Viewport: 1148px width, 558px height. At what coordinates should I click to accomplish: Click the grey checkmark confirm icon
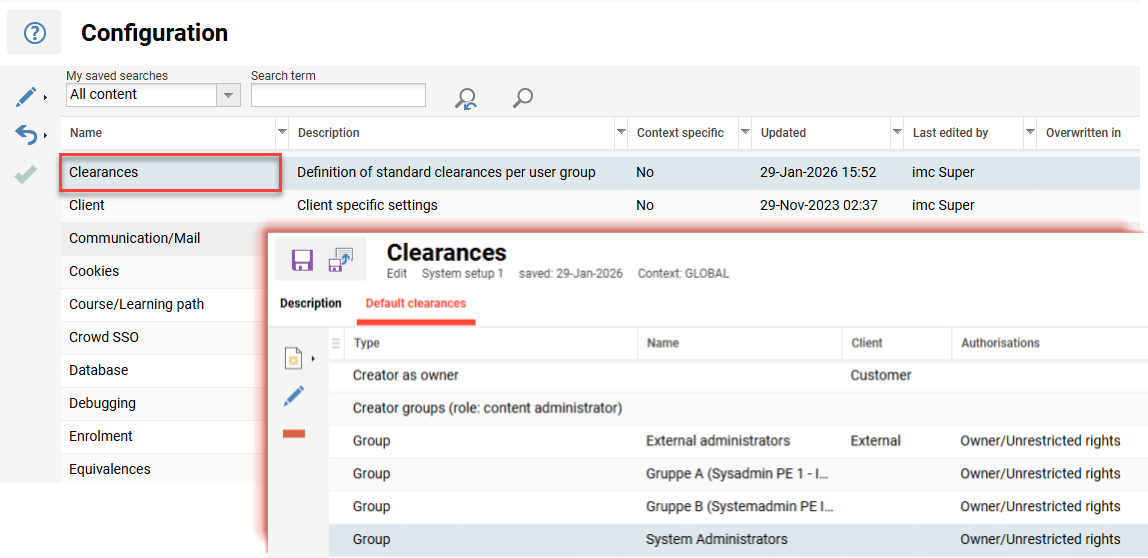click(26, 174)
